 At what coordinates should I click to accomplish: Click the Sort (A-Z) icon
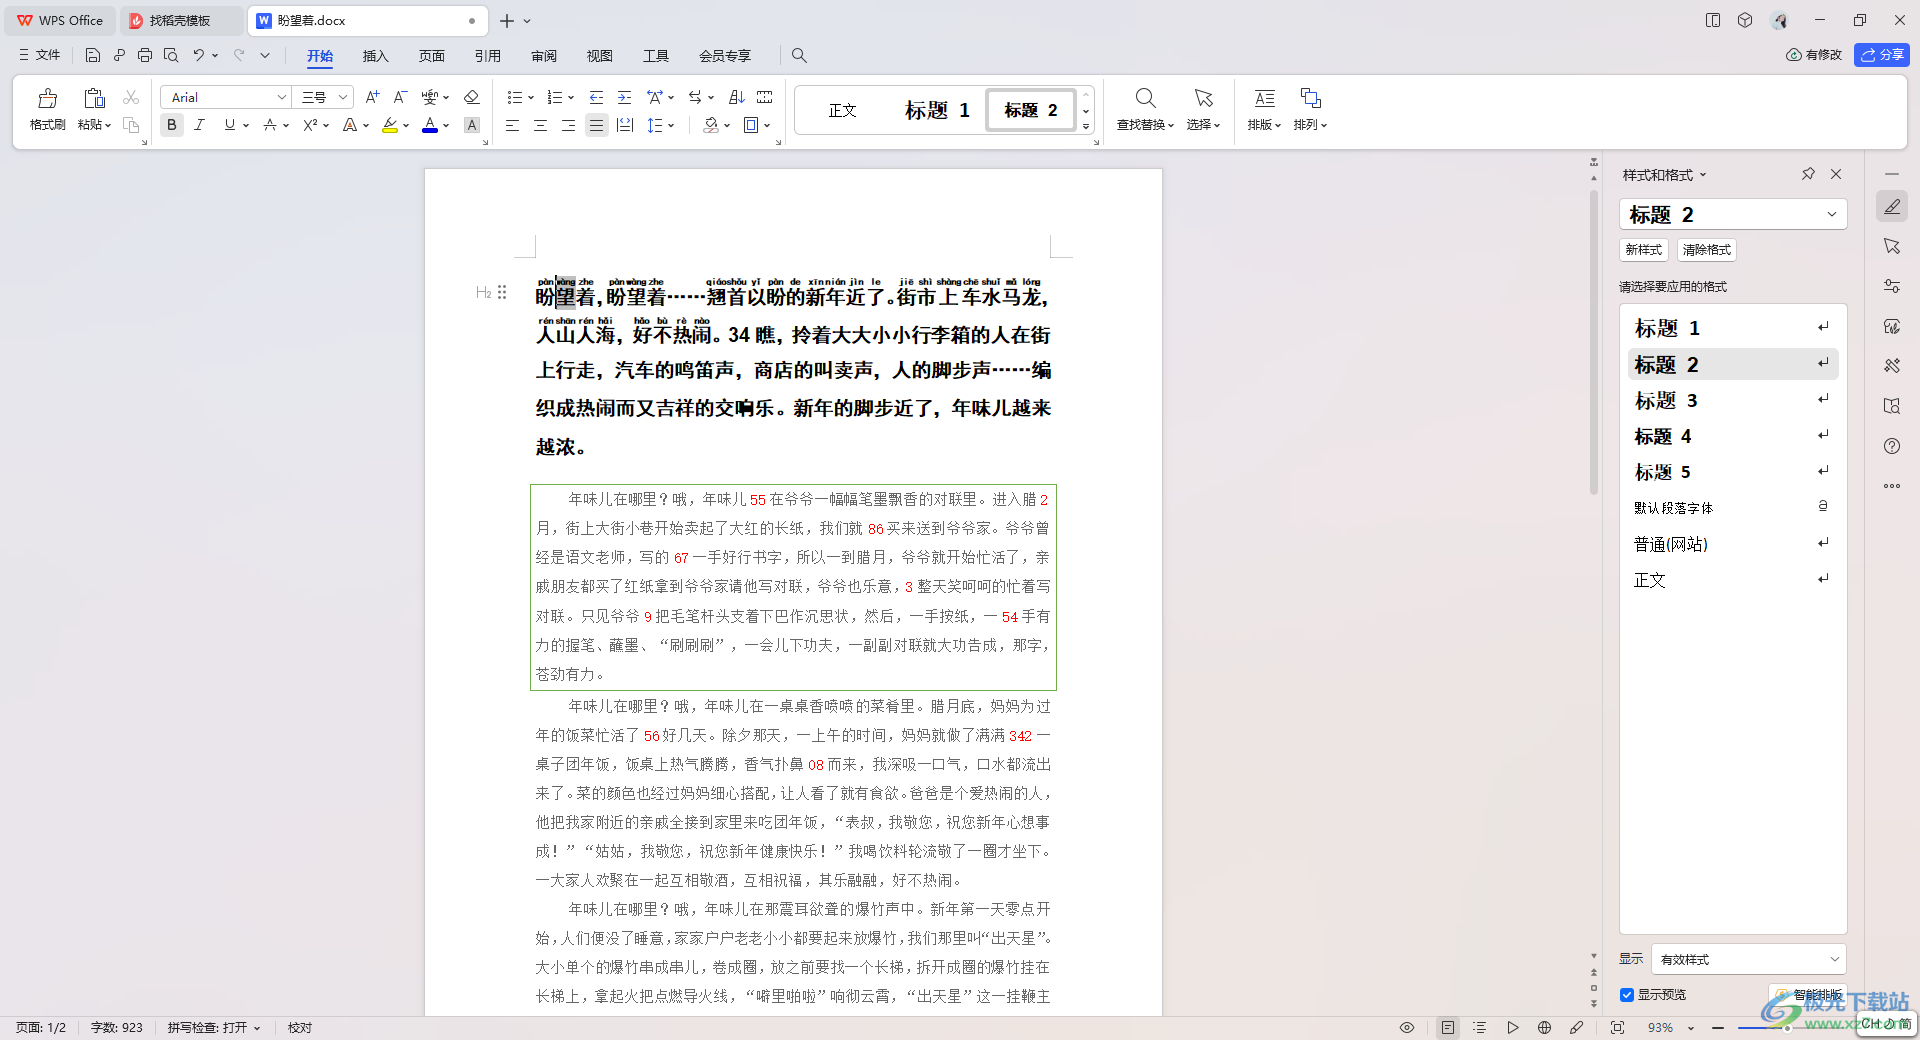pos(737,97)
